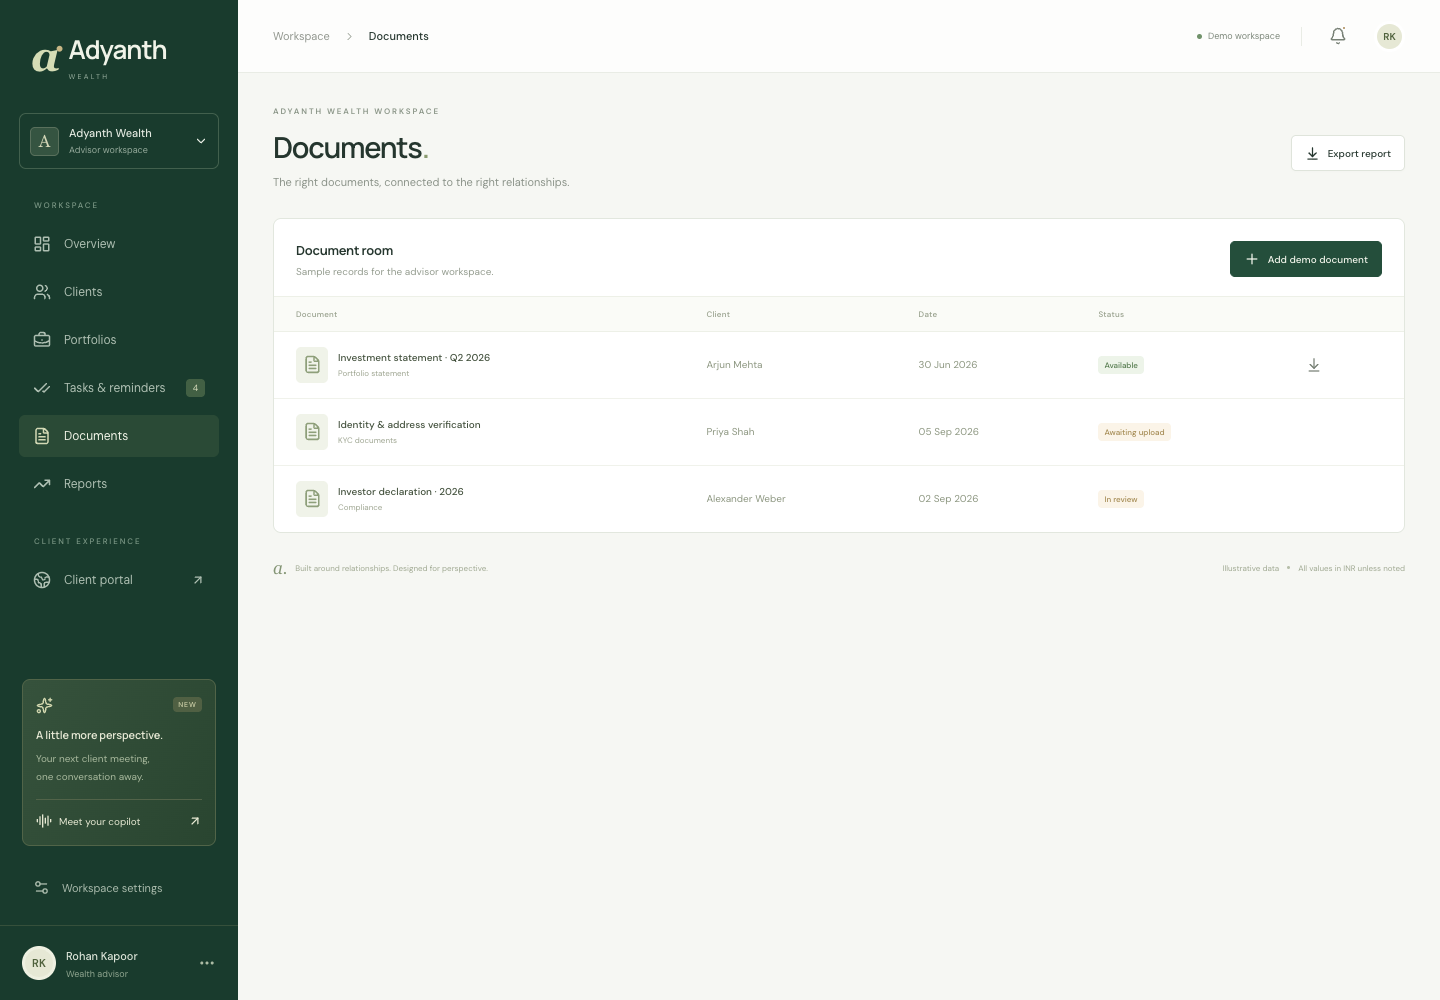The height and width of the screenshot is (1000, 1440).
Task: Click the Tasks & reminders count badge
Action: tap(195, 388)
